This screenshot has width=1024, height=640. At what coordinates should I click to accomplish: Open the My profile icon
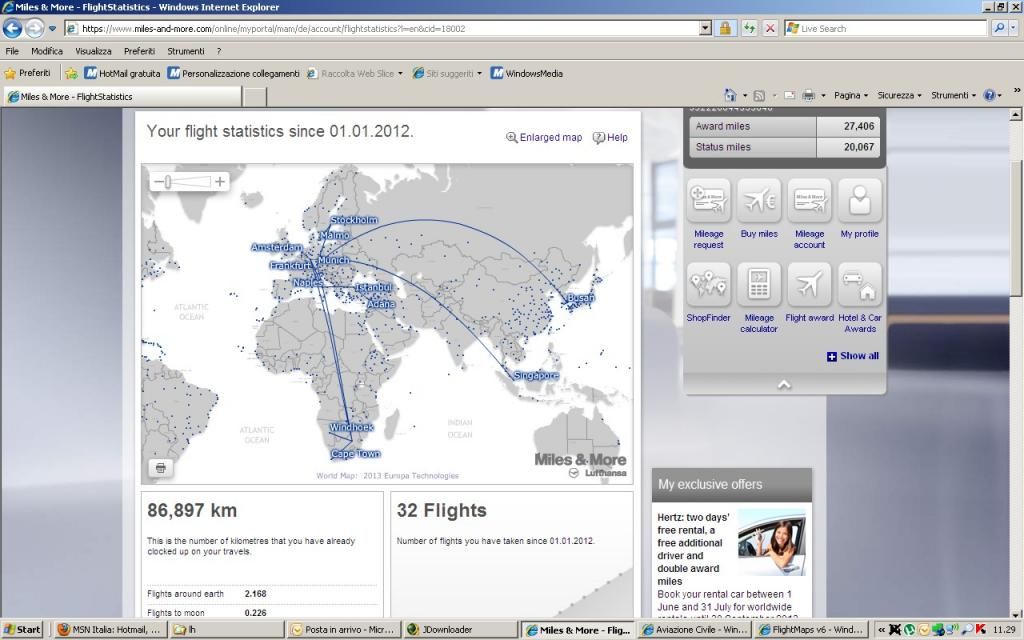(859, 200)
